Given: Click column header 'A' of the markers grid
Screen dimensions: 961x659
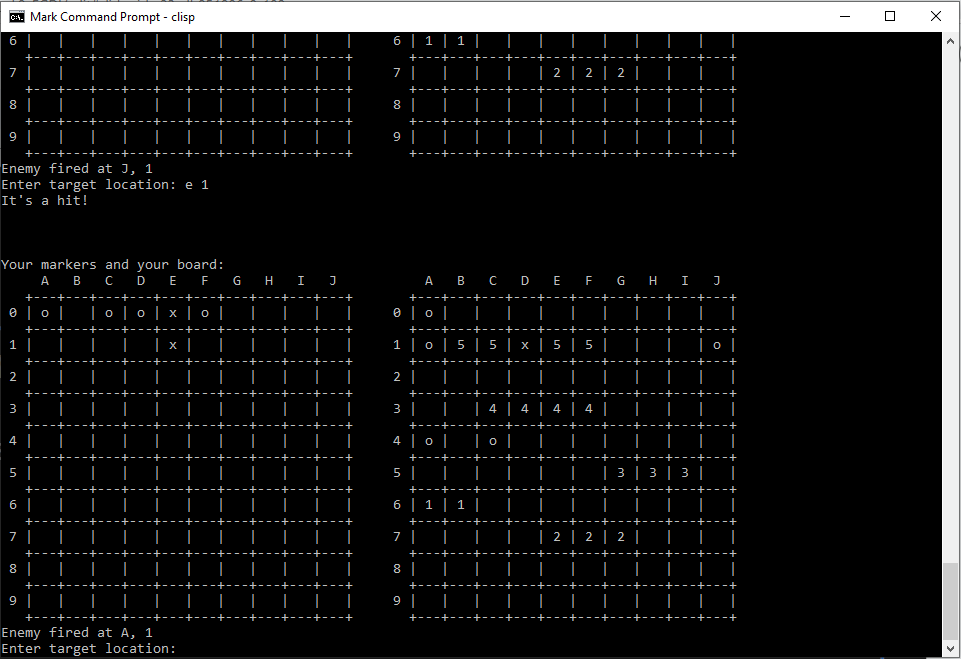Looking at the screenshot, I should (x=45, y=281).
